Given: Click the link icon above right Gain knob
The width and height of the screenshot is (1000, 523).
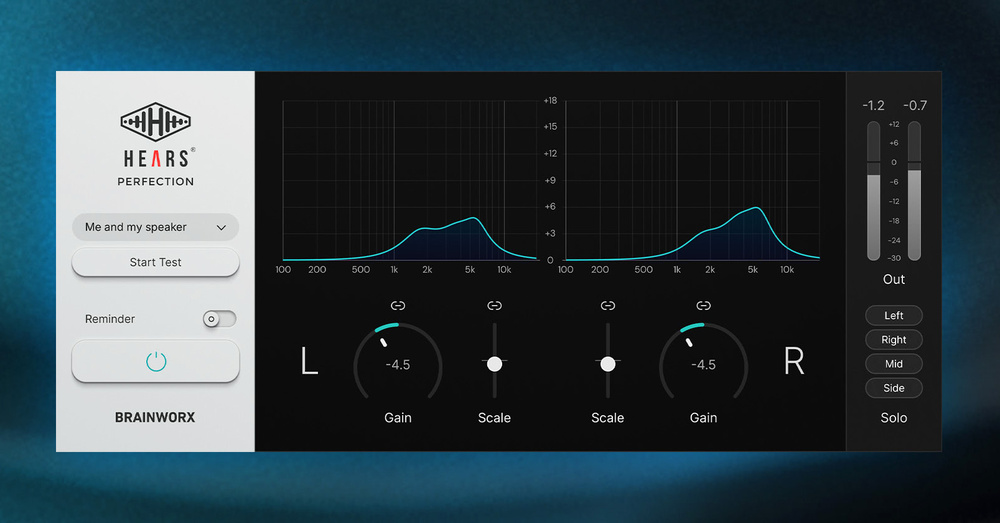Looking at the screenshot, I should tap(703, 306).
